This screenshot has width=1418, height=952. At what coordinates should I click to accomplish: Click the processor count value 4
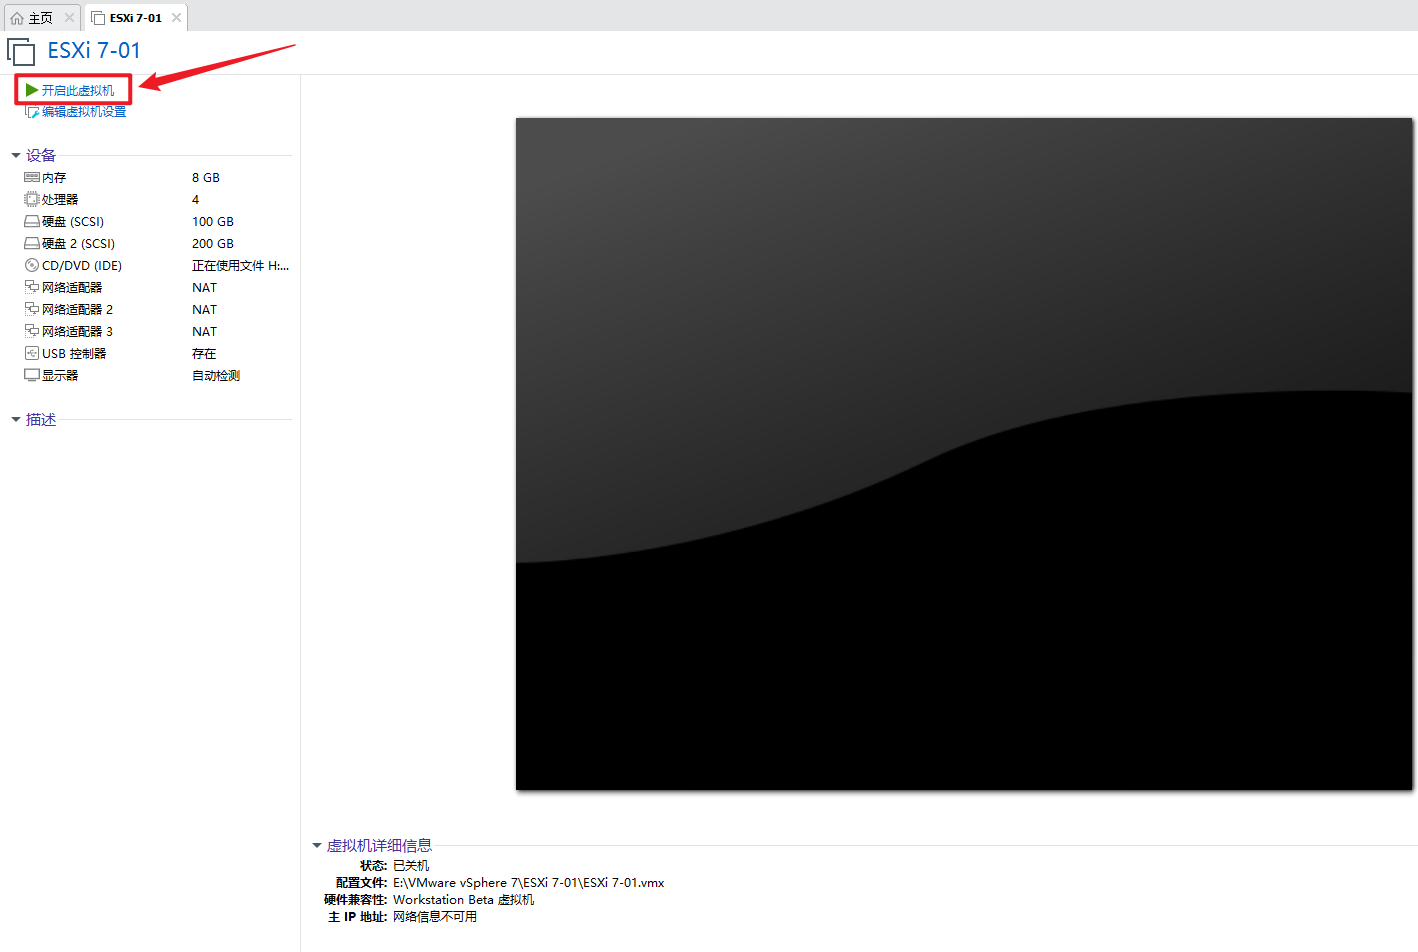click(196, 200)
